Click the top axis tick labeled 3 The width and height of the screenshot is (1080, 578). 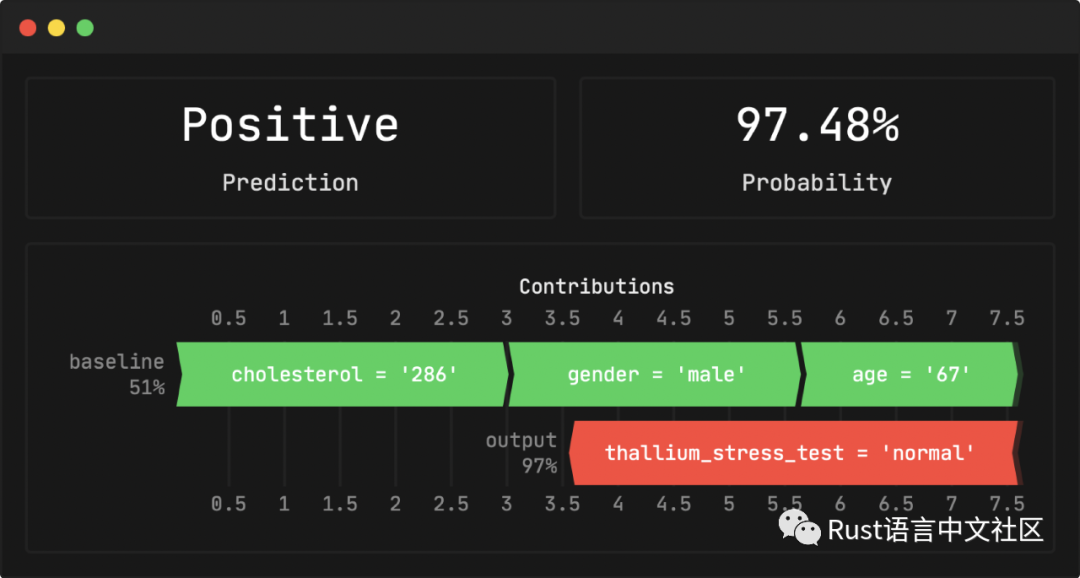(x=507, y=318)
